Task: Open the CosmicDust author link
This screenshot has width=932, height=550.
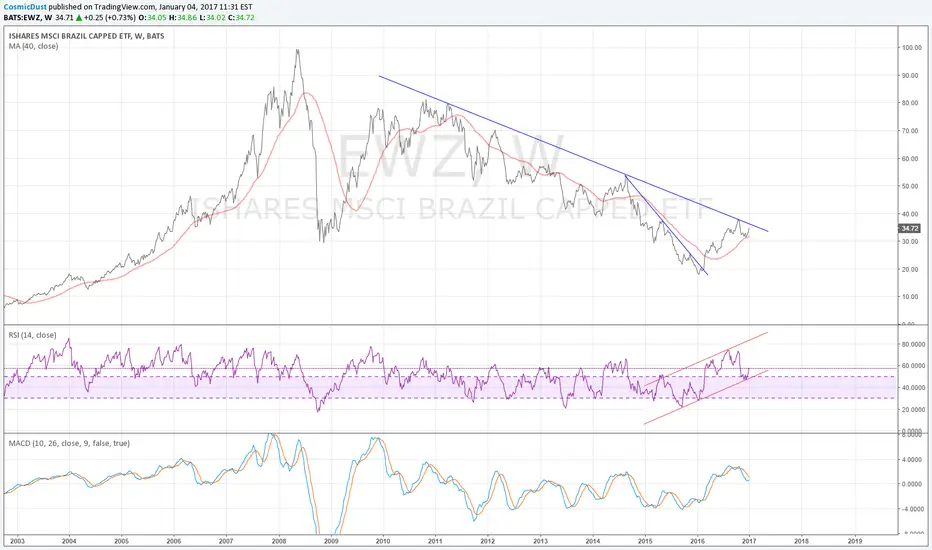Action: tap(25, 7)
